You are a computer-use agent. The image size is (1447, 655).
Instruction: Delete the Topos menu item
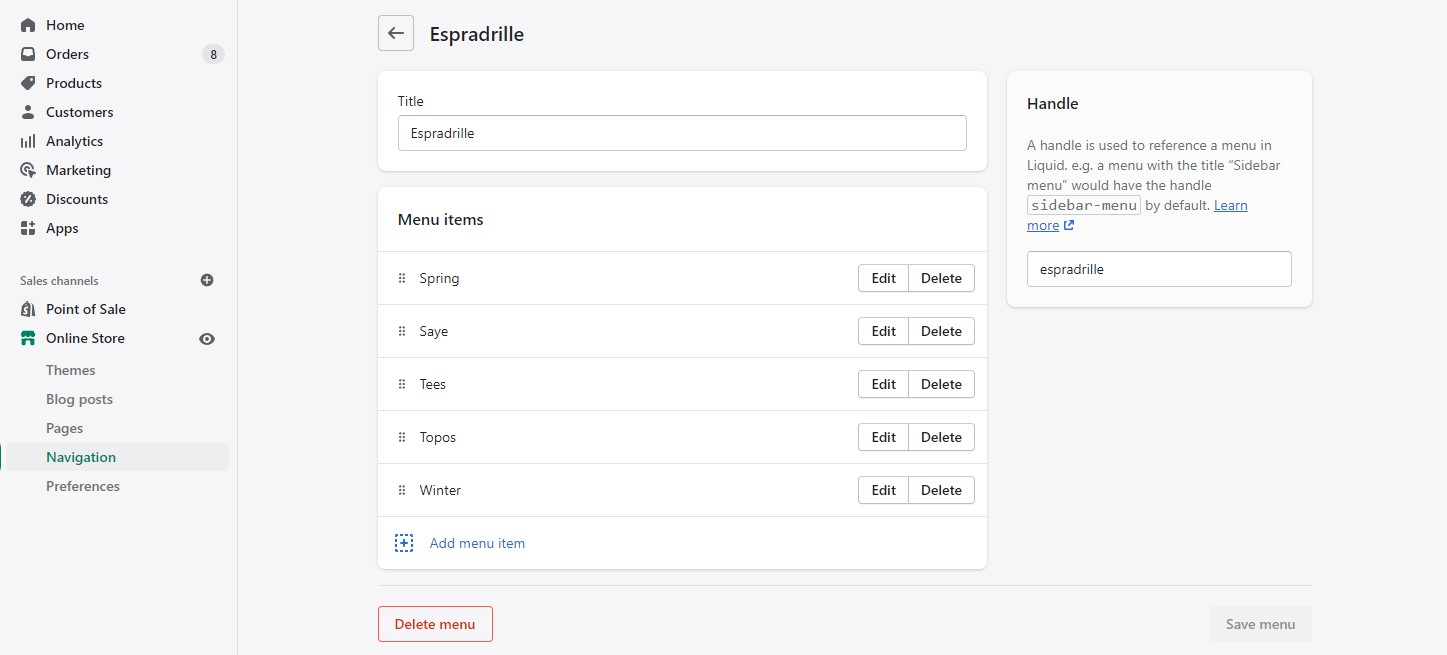coord(941,437)
